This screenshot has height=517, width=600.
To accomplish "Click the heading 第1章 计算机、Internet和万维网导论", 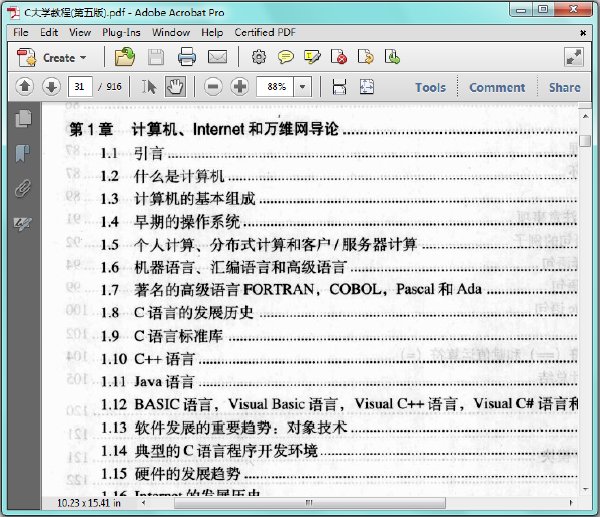I will 204,129.
